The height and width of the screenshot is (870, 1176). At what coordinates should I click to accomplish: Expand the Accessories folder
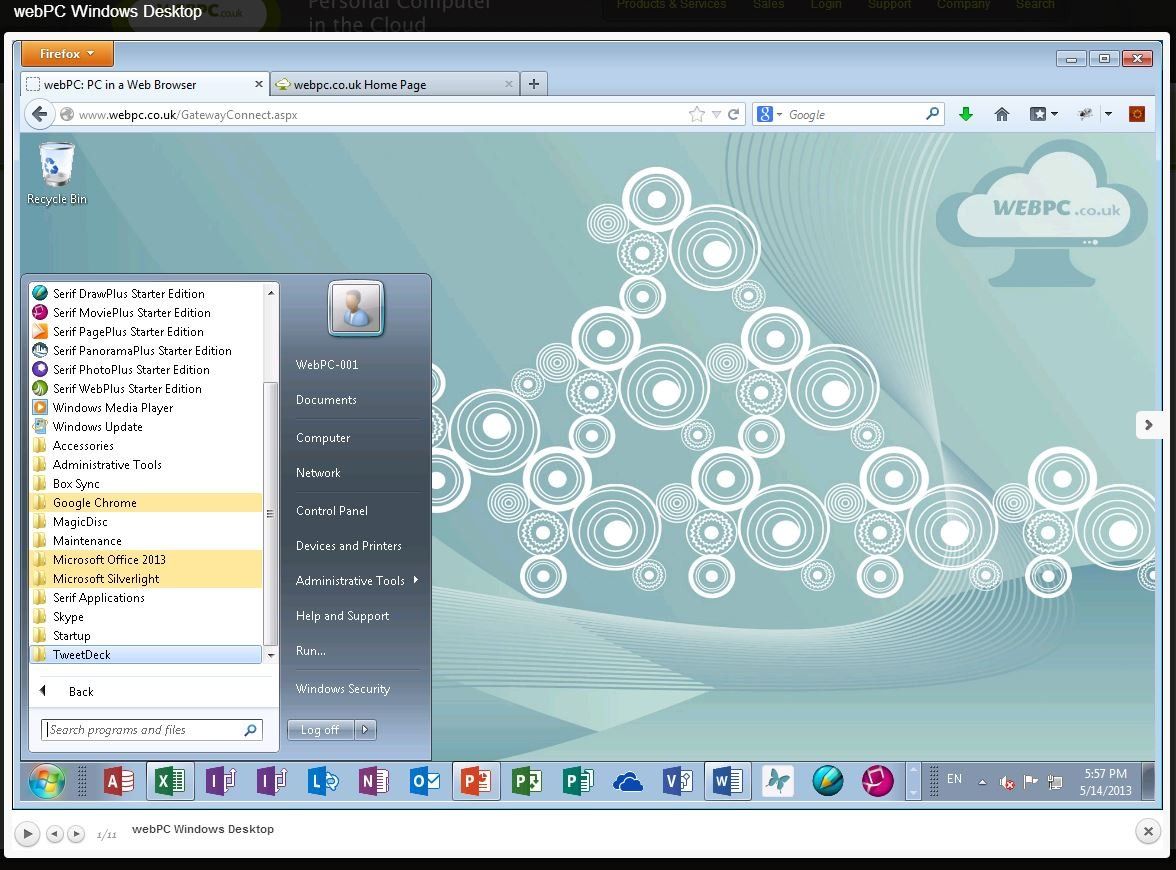[x=146, y=446]
